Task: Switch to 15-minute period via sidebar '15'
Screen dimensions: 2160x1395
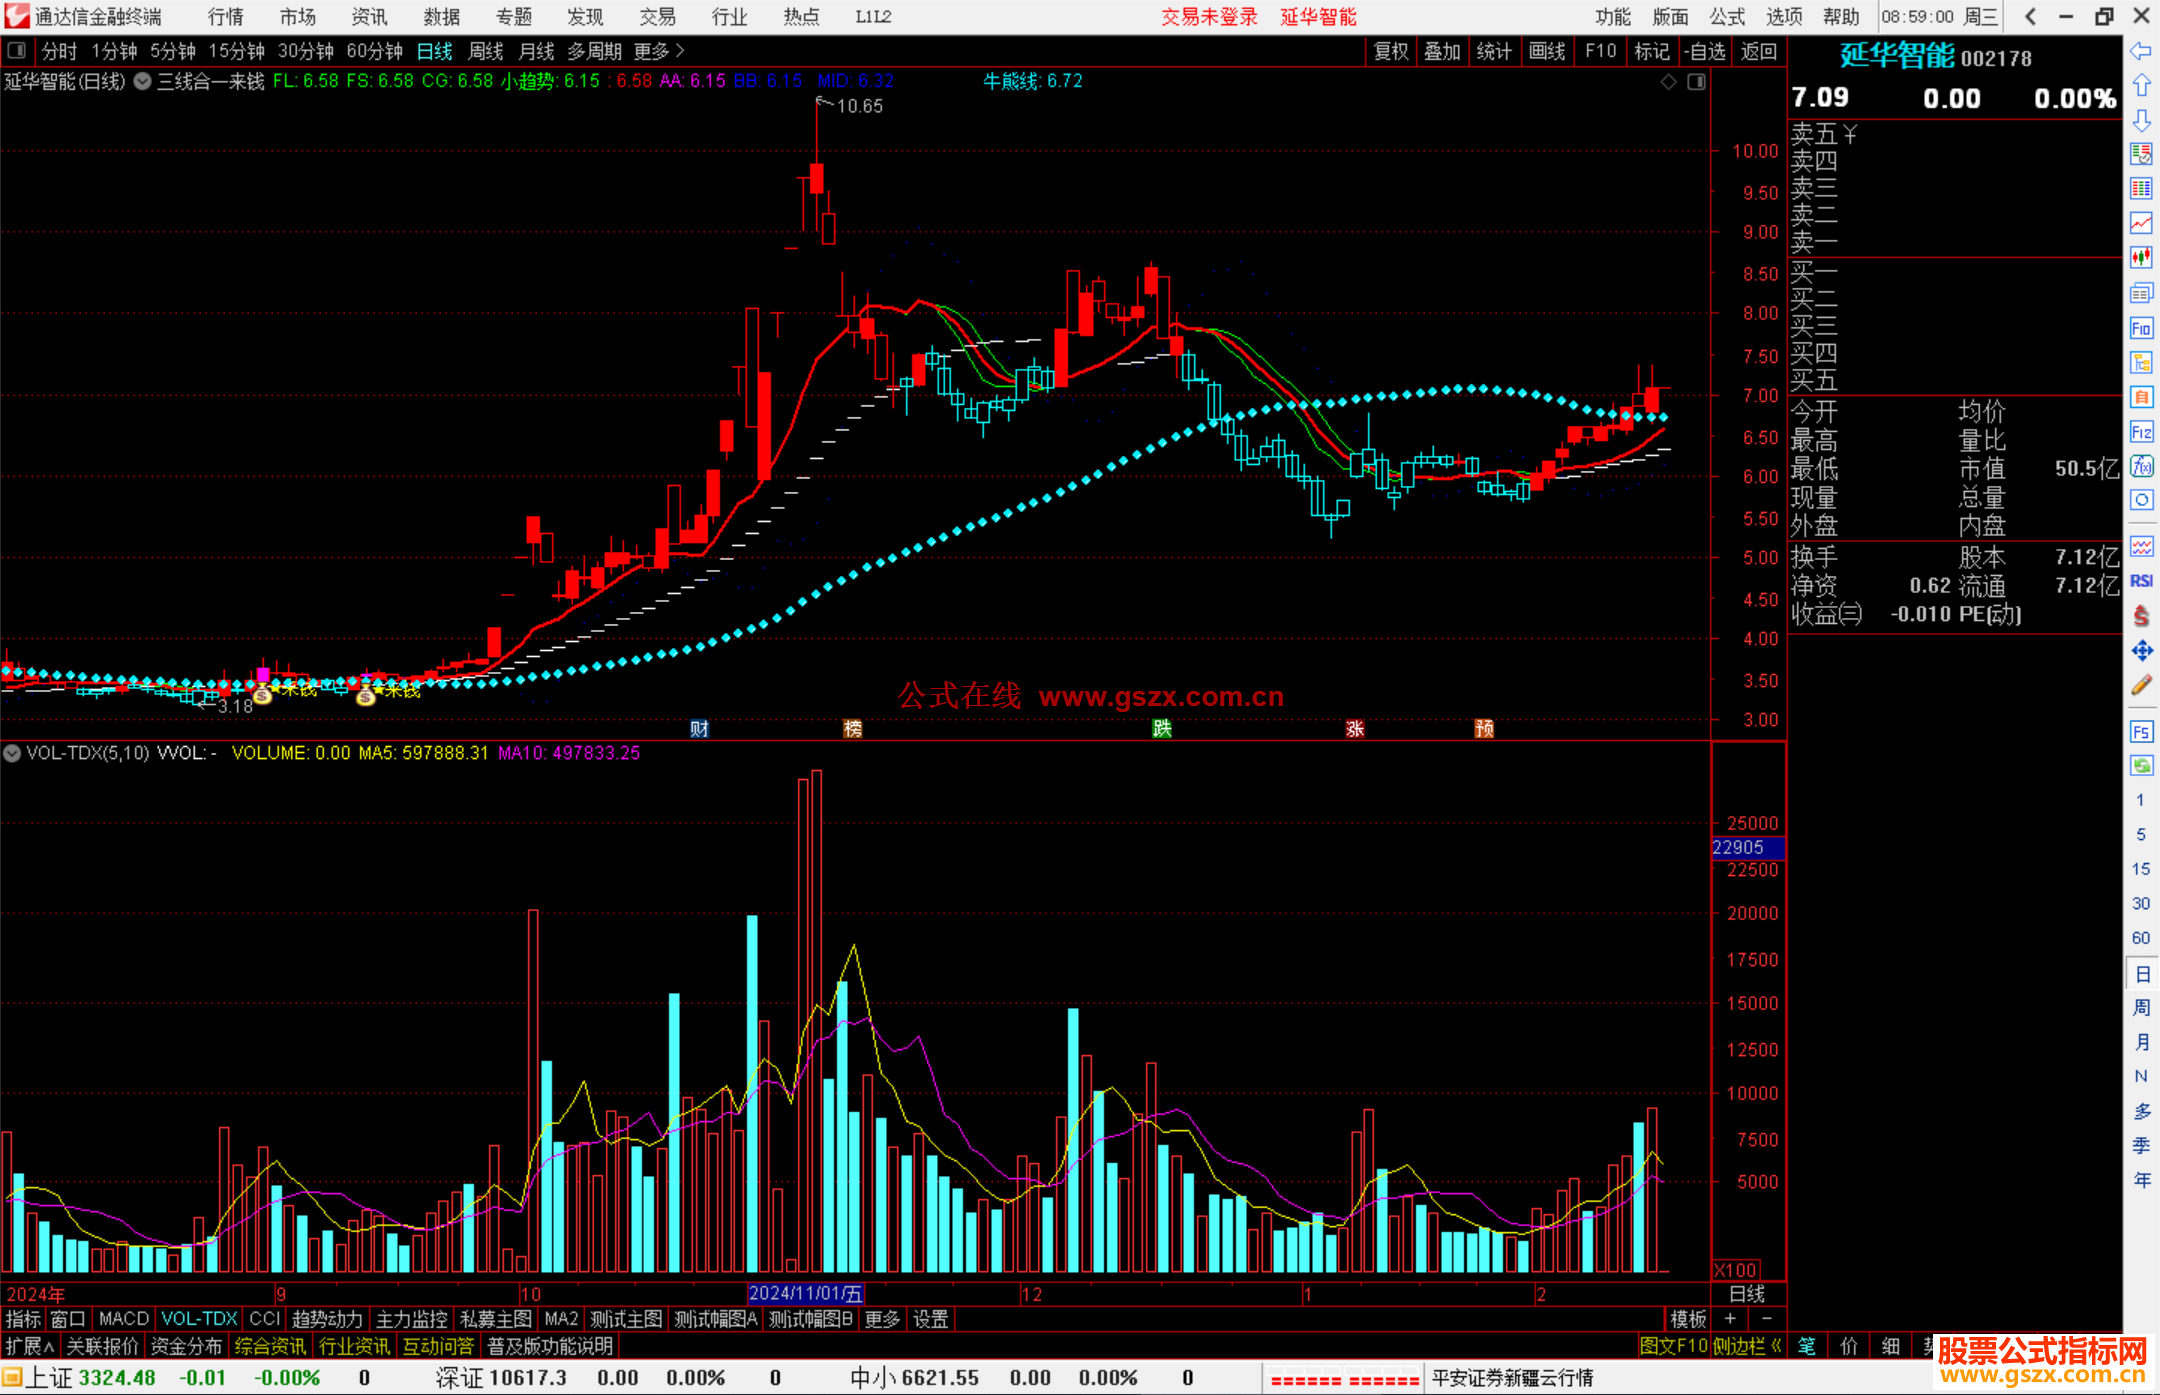Action: click(2140, 869)
